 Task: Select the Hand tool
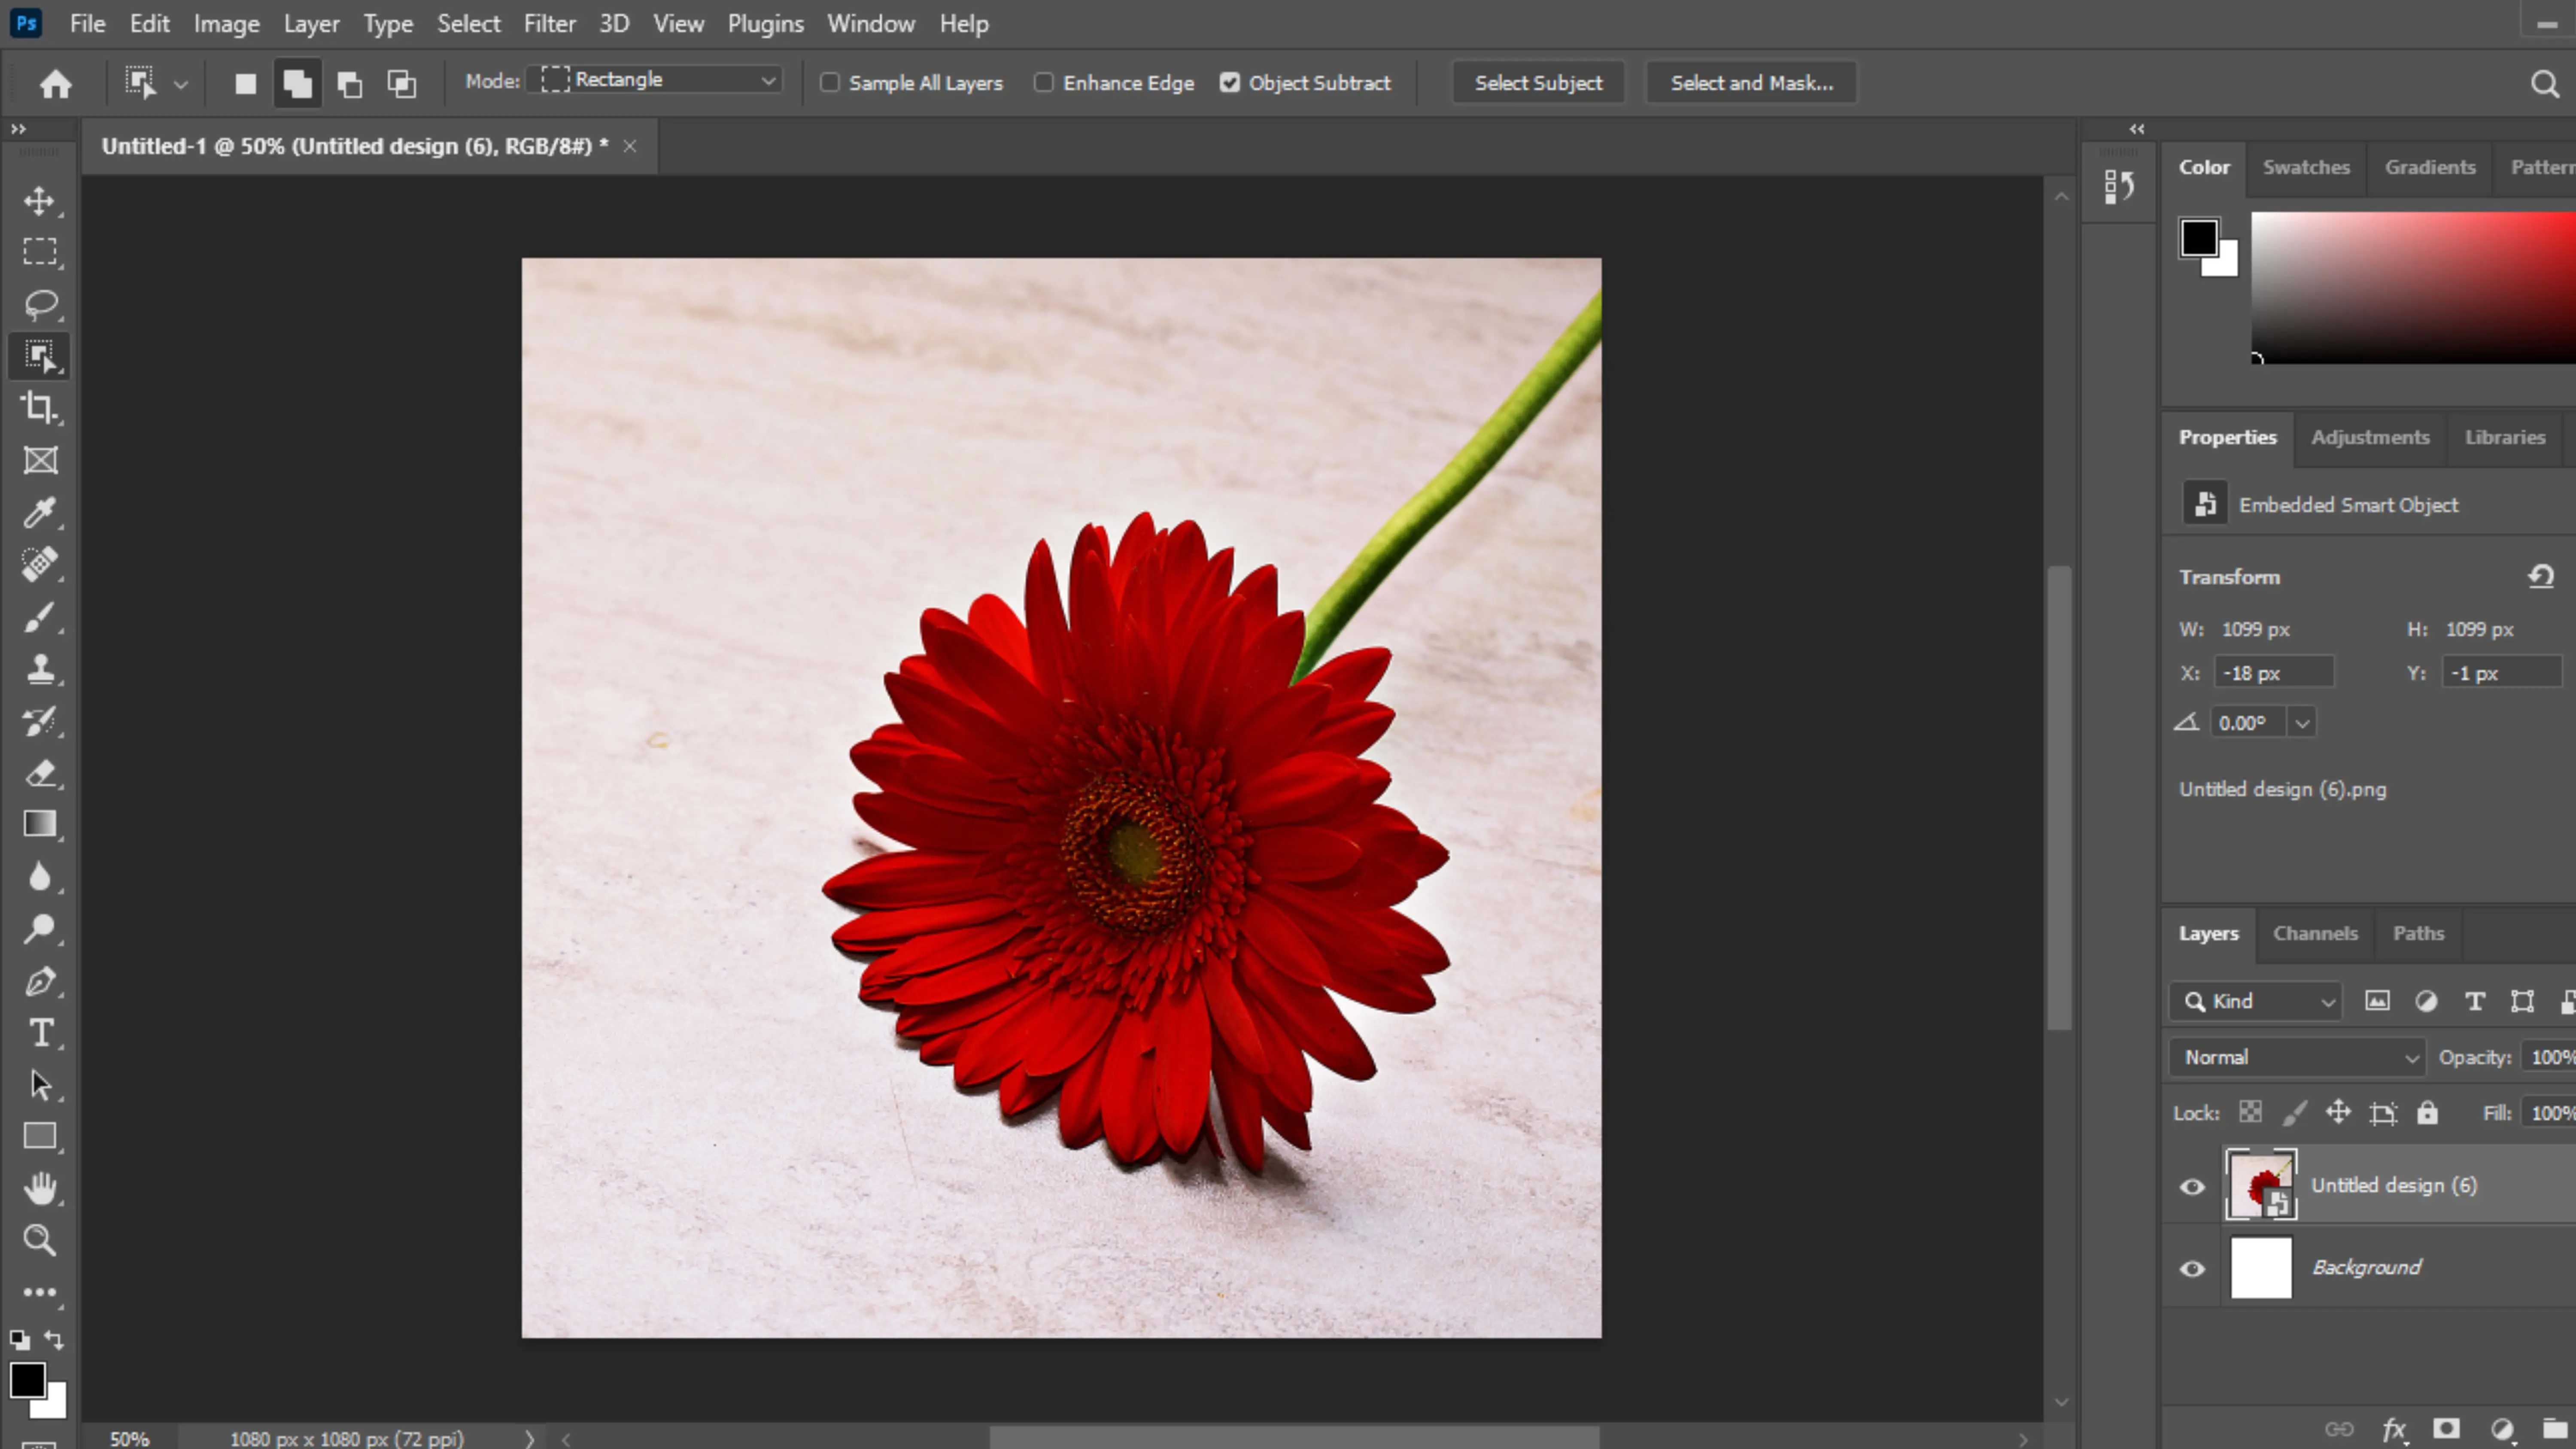click(x=40, y=1189)
